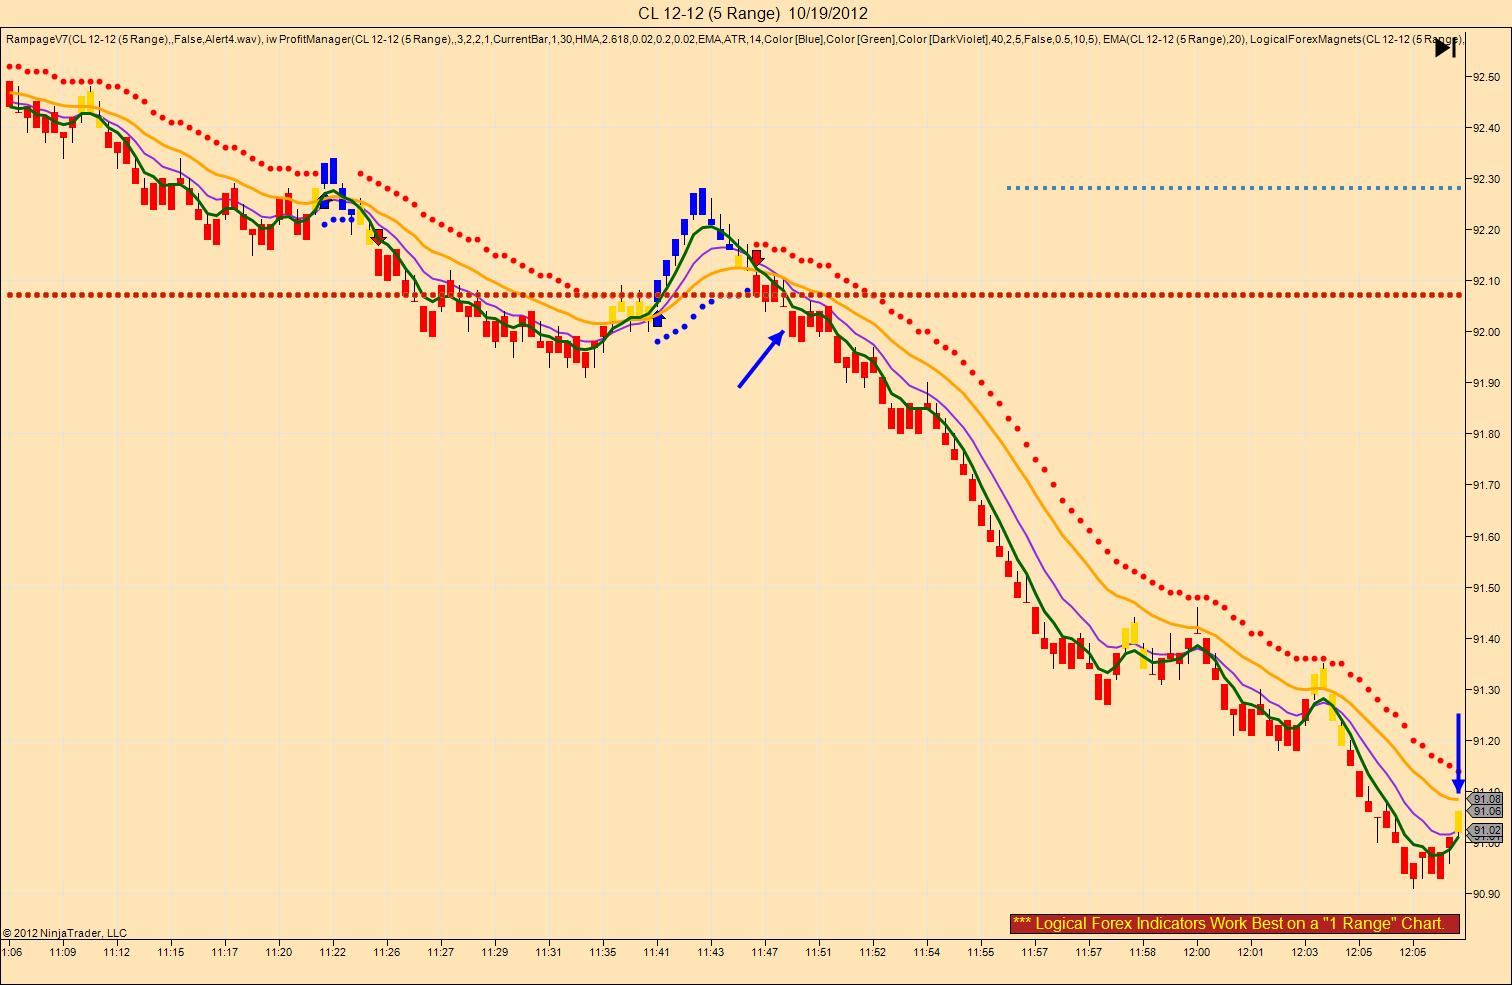The image size is (1512, 985).
Task: Click the 11:29 time axis label
Action: point(494,952)
